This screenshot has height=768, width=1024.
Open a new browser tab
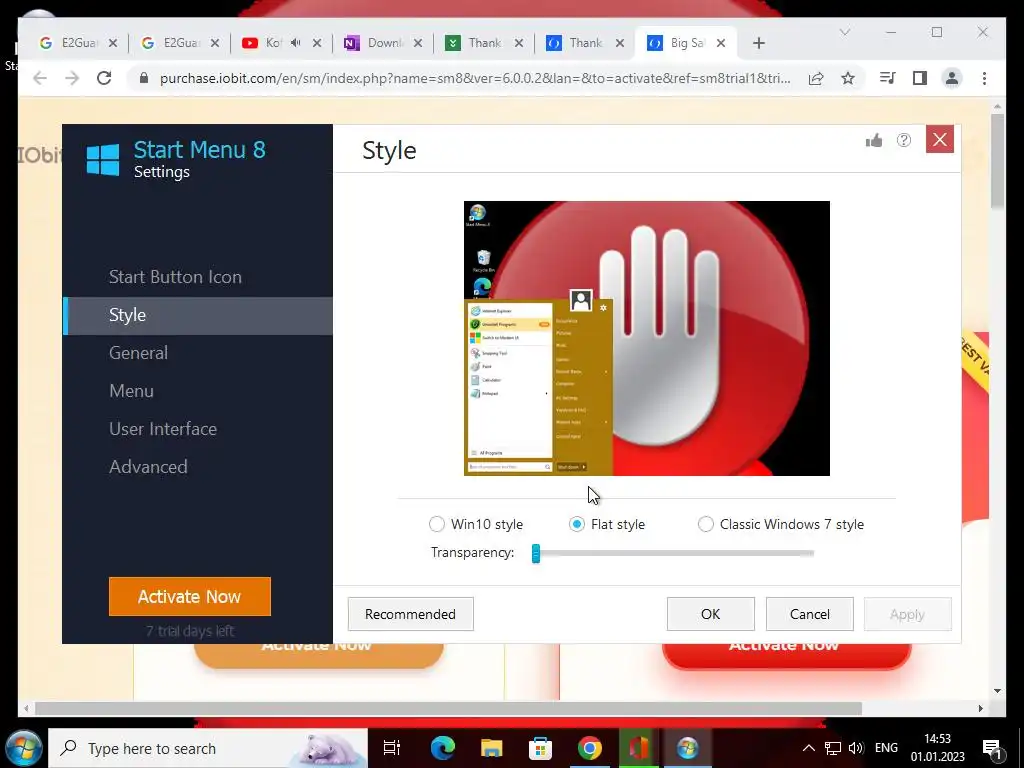click(x=758, y=43)
